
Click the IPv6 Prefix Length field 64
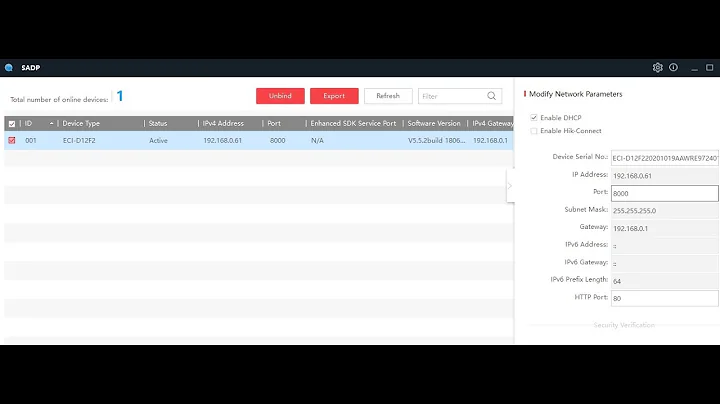point(664,281)
